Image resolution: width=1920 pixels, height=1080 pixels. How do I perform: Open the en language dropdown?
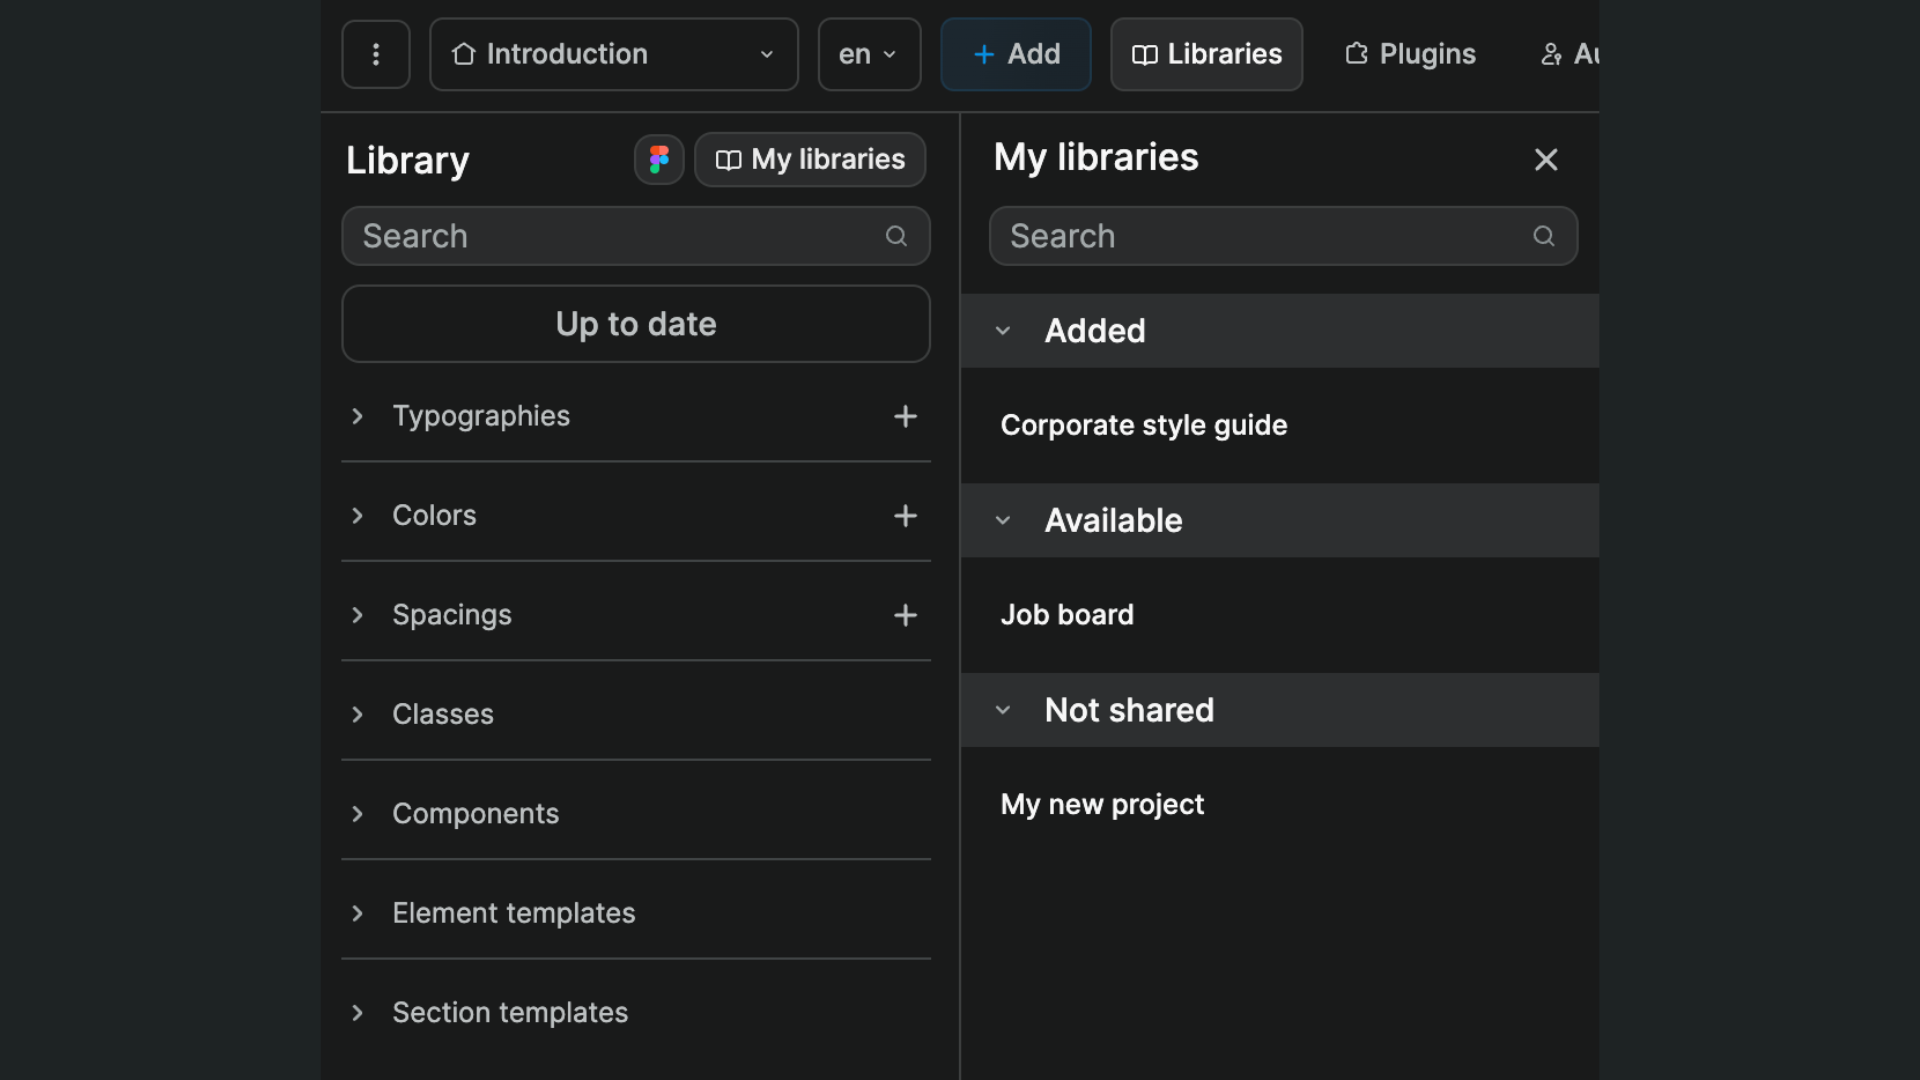click(868, 54)
